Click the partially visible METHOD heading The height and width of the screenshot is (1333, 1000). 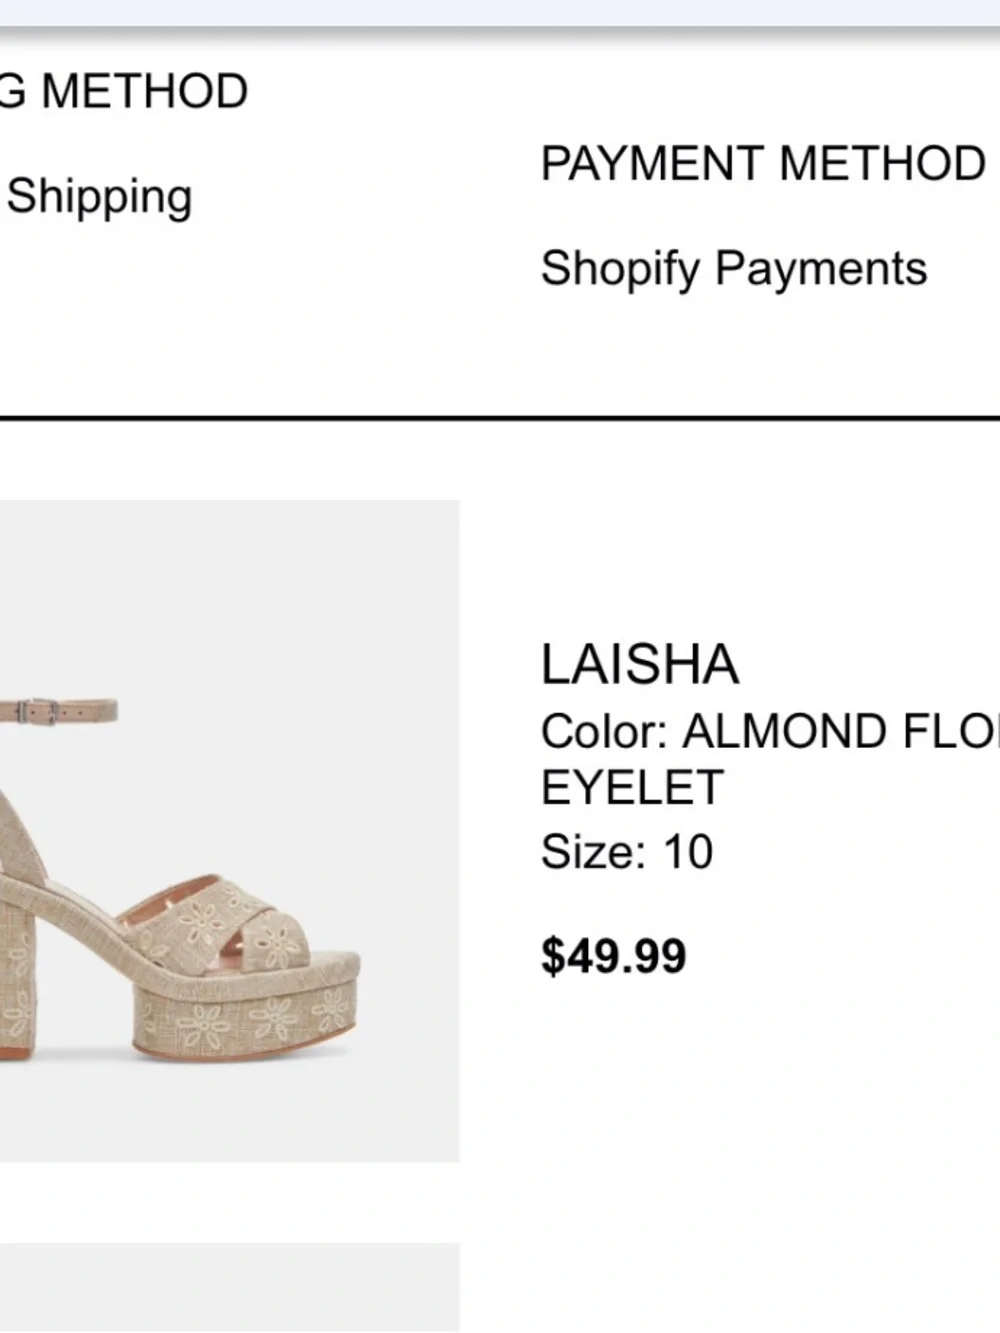tap(124, 91)
